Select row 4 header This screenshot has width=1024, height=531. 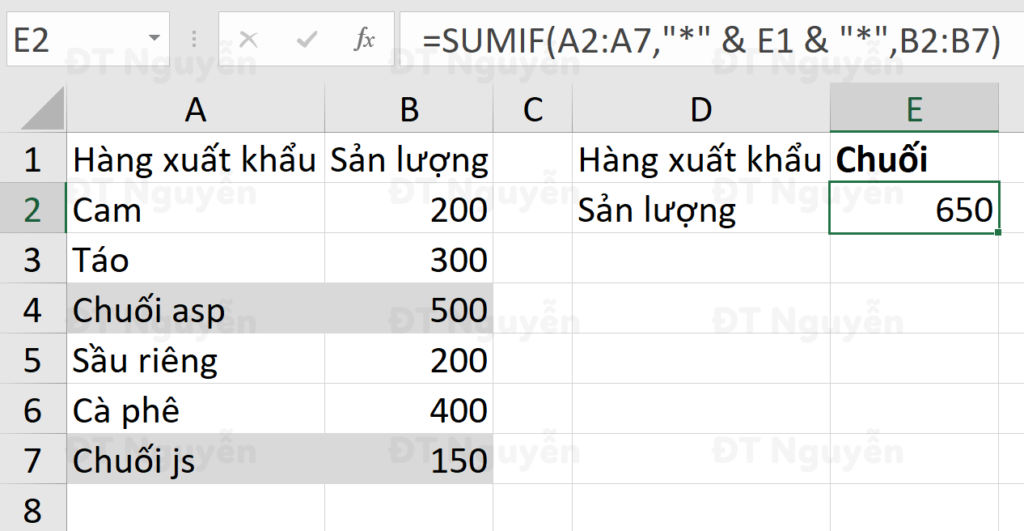tap(31, 310)
